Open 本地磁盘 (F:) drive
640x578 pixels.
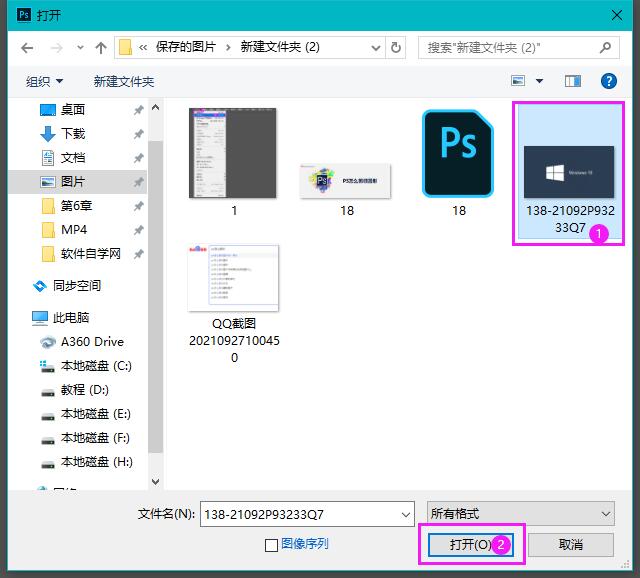(95, 438)
